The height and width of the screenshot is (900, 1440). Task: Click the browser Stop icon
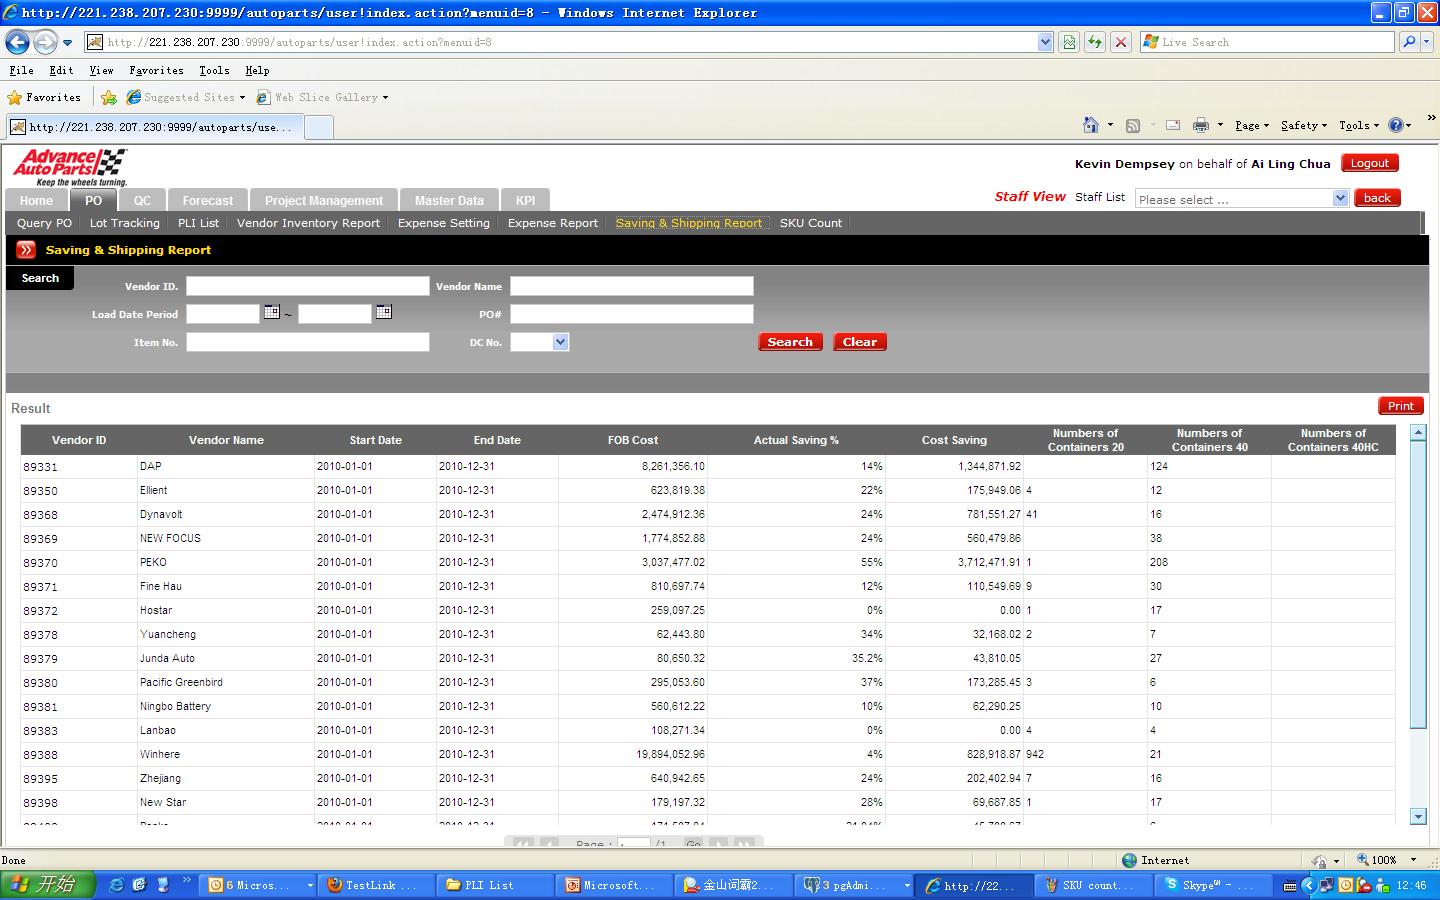1121,42
